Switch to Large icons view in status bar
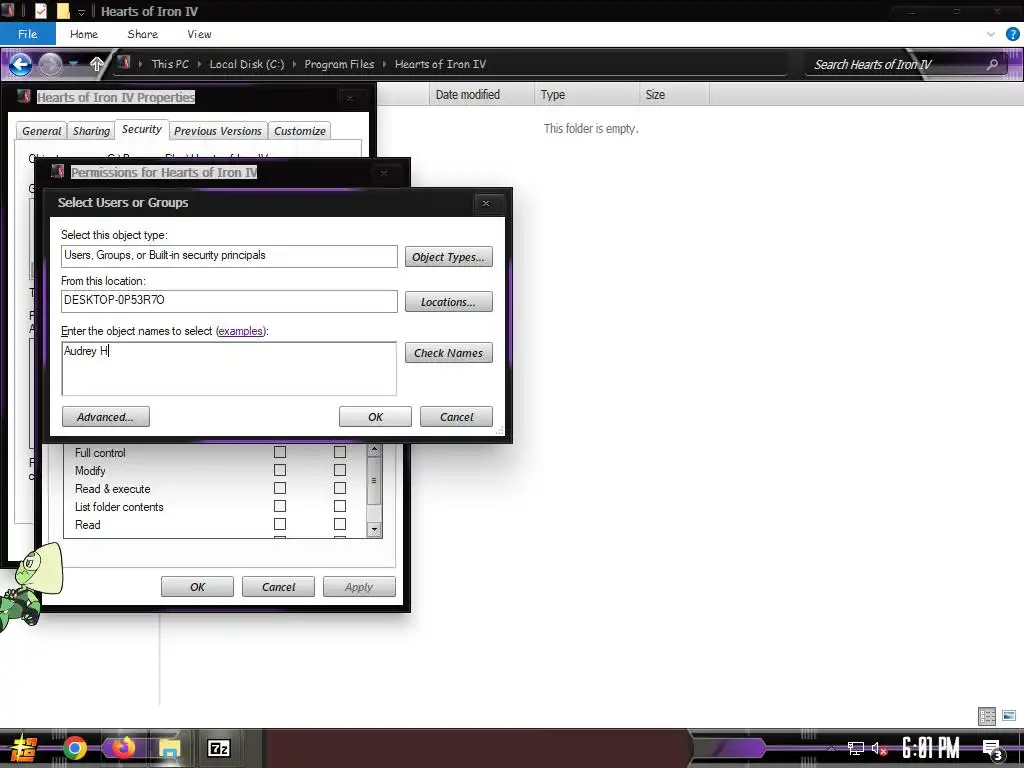 (1008, 716)
